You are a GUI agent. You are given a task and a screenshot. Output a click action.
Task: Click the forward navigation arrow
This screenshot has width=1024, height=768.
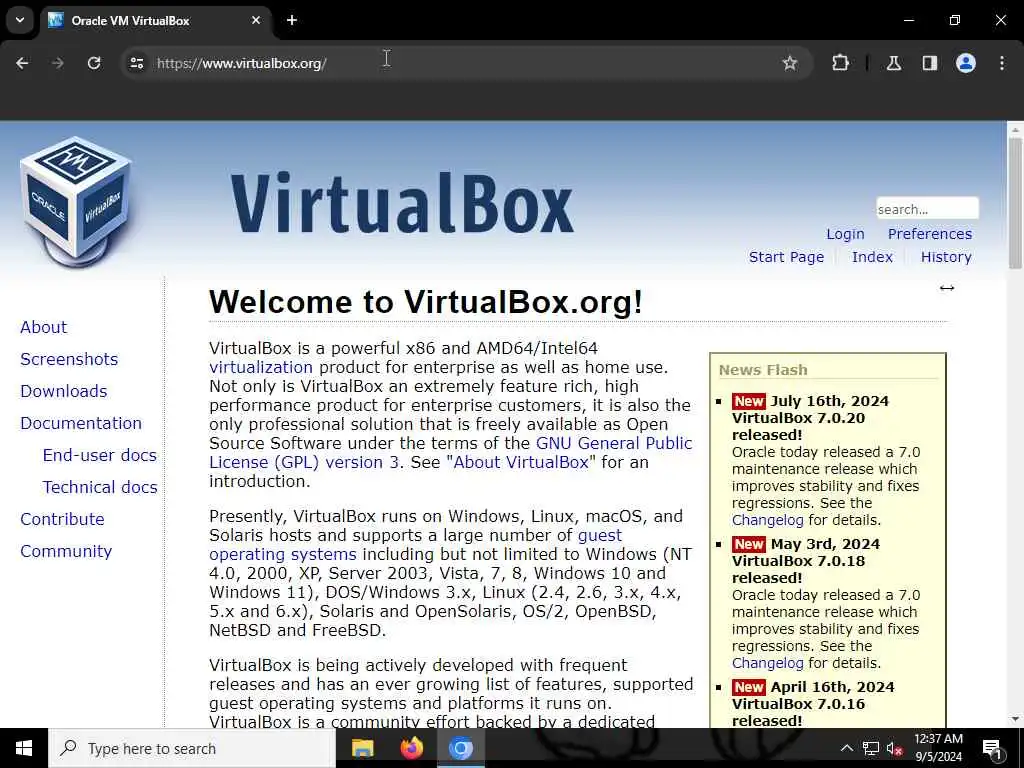[x=58, y=63]
